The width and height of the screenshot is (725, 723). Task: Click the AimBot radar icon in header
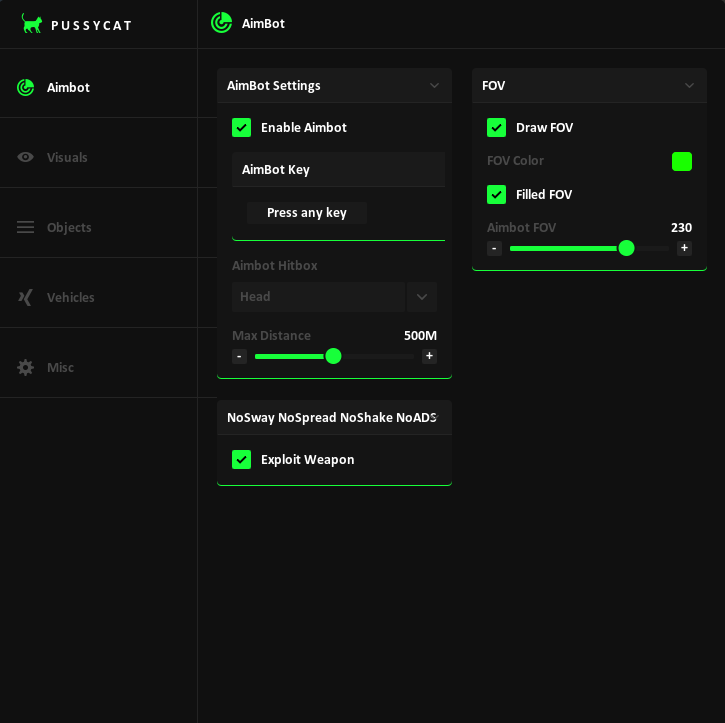click(222, 23)
